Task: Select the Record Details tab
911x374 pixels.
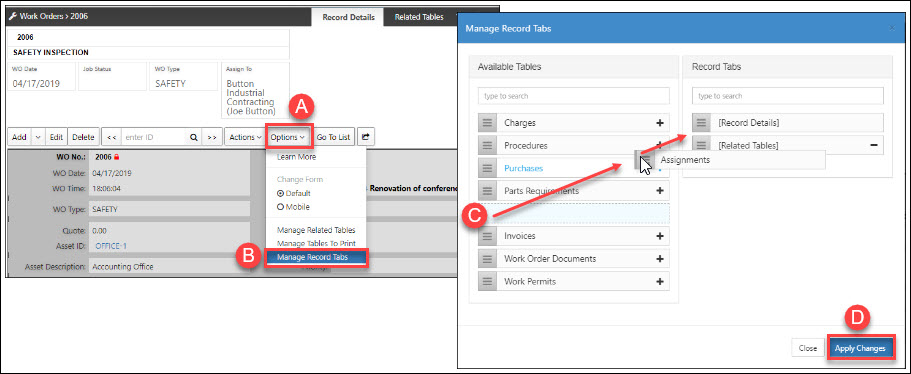Action: (x=349, y=17)
